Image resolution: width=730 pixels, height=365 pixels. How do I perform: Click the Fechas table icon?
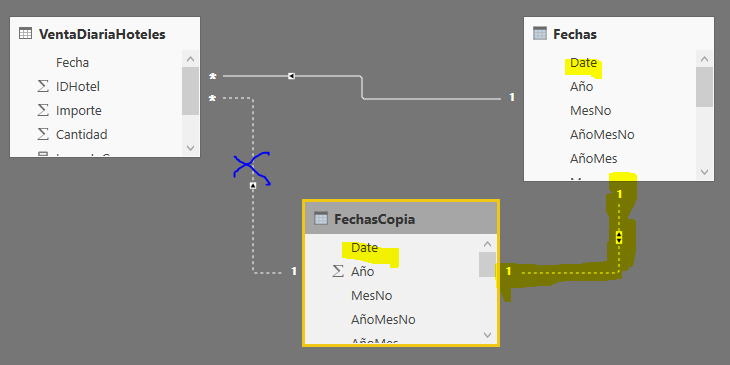click(540, 34)
